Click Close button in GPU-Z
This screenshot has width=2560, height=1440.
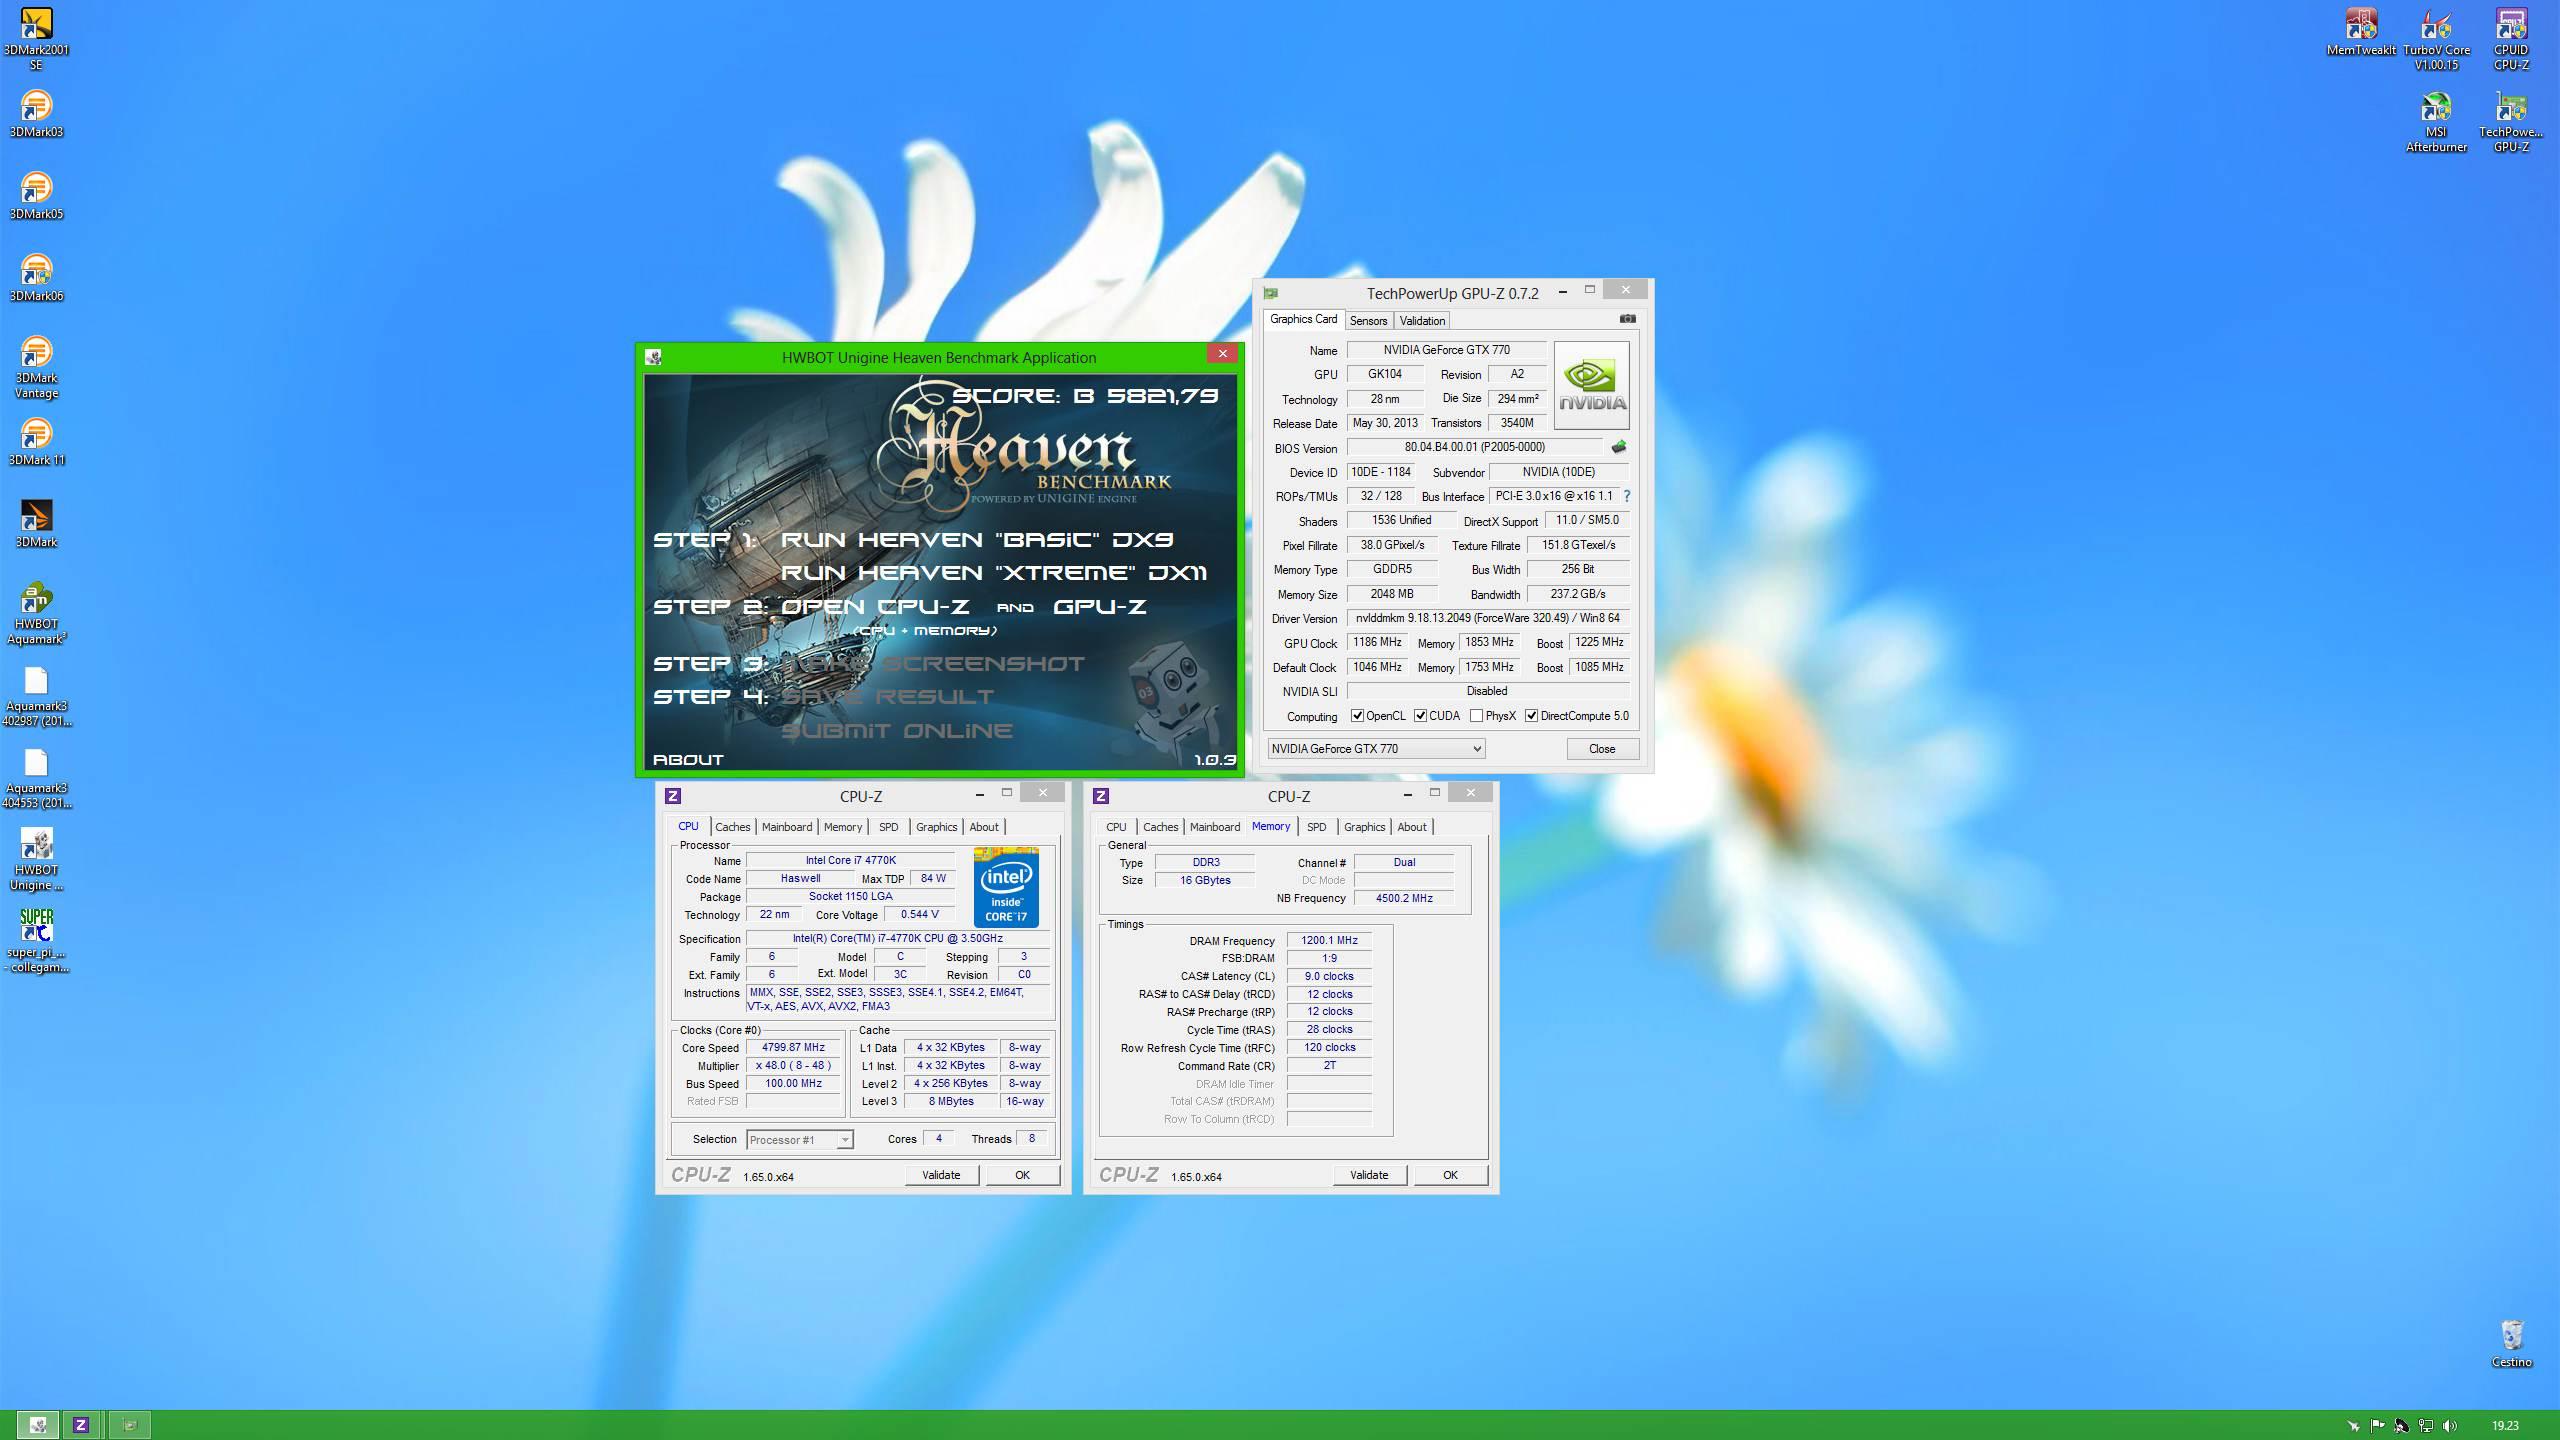tap(1602, 749)
